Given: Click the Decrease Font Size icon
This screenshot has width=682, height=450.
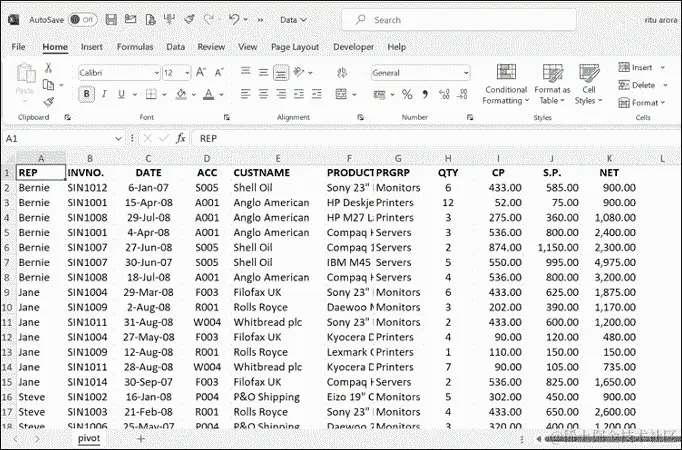Looking at the screenshot, I should click(x=219, y=72).
